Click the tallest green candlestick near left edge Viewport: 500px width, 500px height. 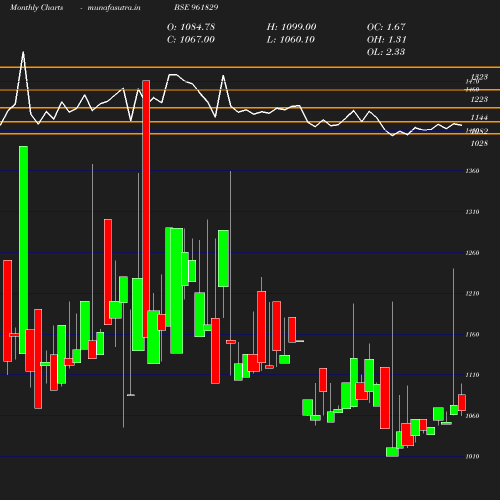23,250
